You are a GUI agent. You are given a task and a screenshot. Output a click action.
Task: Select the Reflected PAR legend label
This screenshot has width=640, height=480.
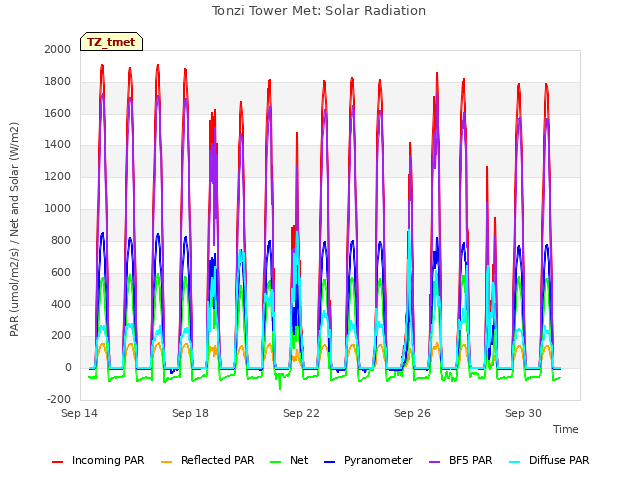tap(218, 460)
